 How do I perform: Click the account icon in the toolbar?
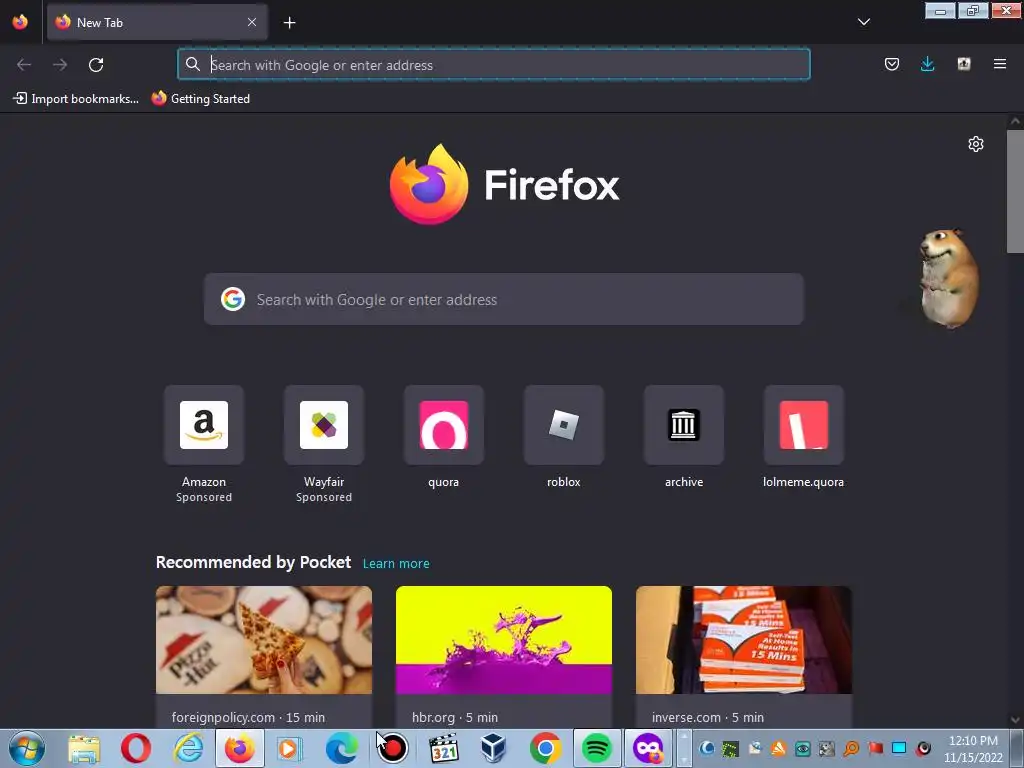(964, 64)
